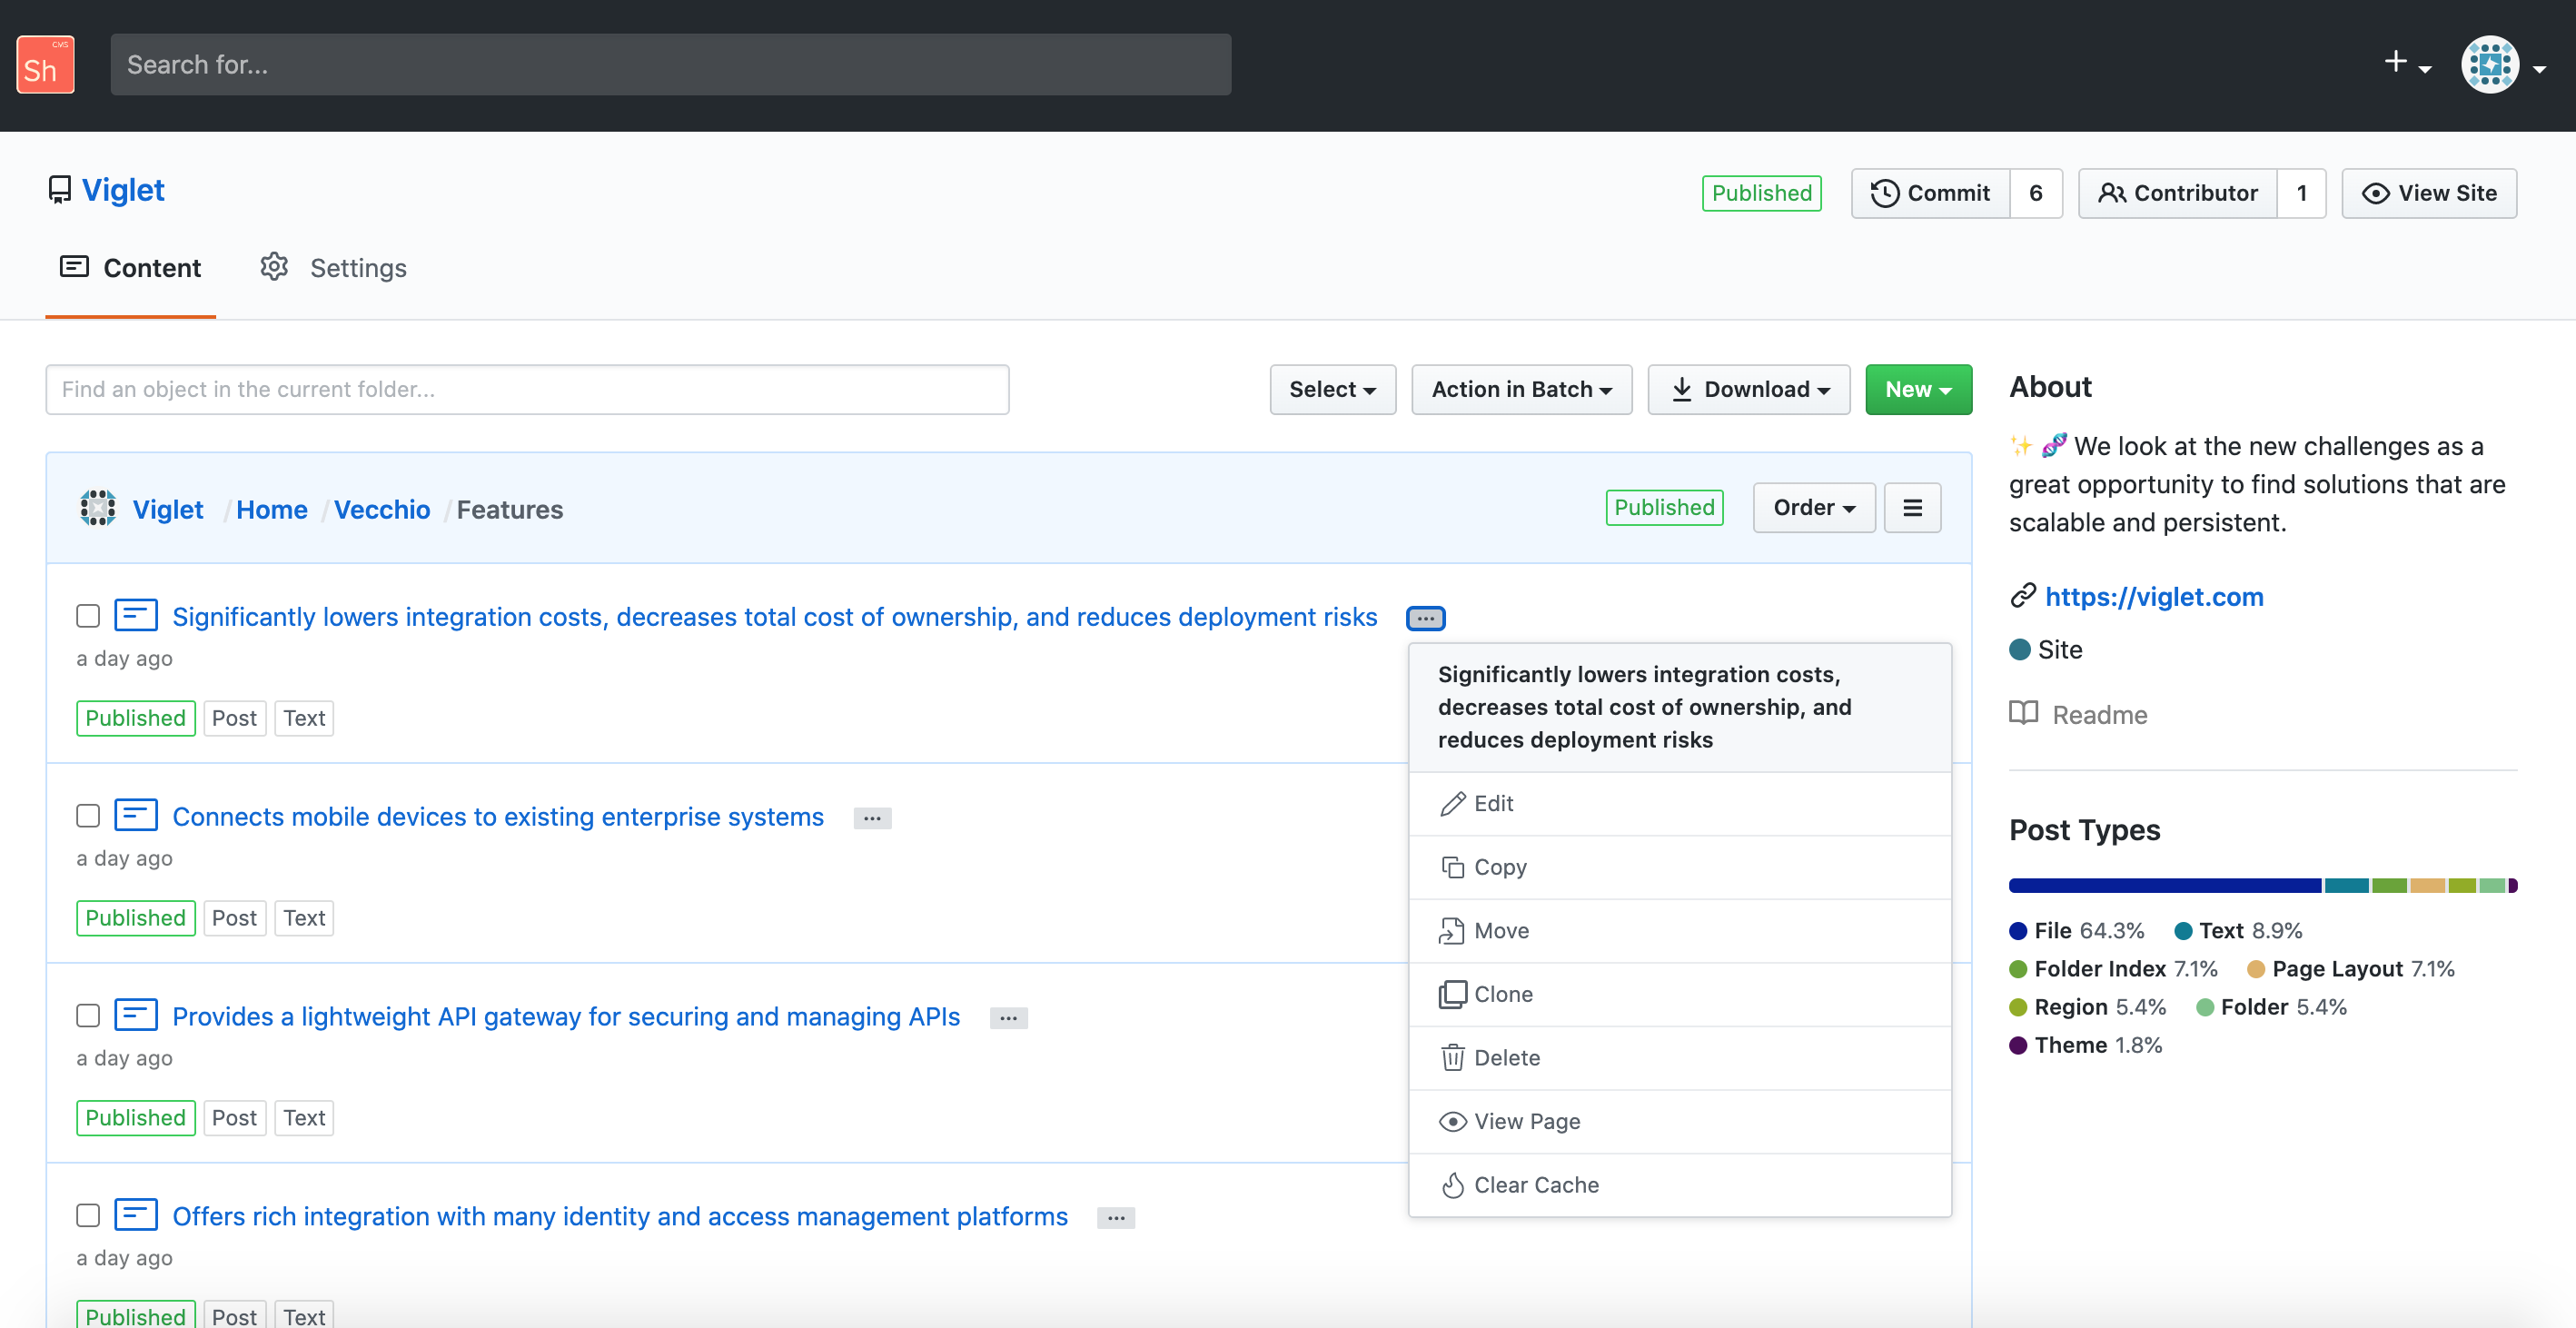Close the active ellipsis menu button
2576x1328 pixels.
pos(1425,618)
